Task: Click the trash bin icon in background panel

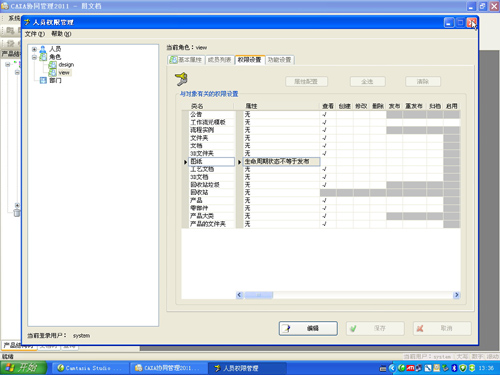Action: point(17,212)
